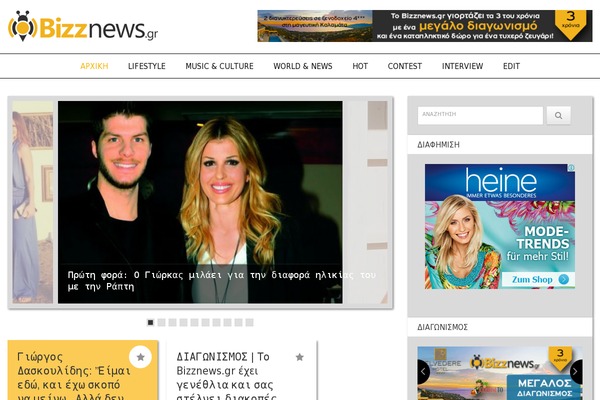Viewport: 600px width, 400px height.
Task: Open the ΜΕΓΑΛΟΣ ΔΙΑΓΩΝΙΣΜΟΣ sidebar banner
Action: point(500,373)
